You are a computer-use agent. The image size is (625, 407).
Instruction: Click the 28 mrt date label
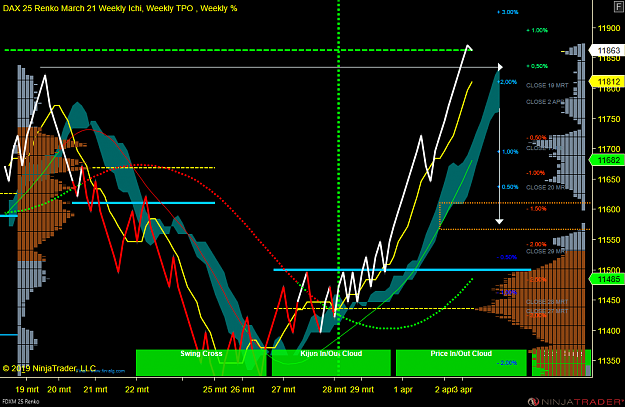[334, 389]
